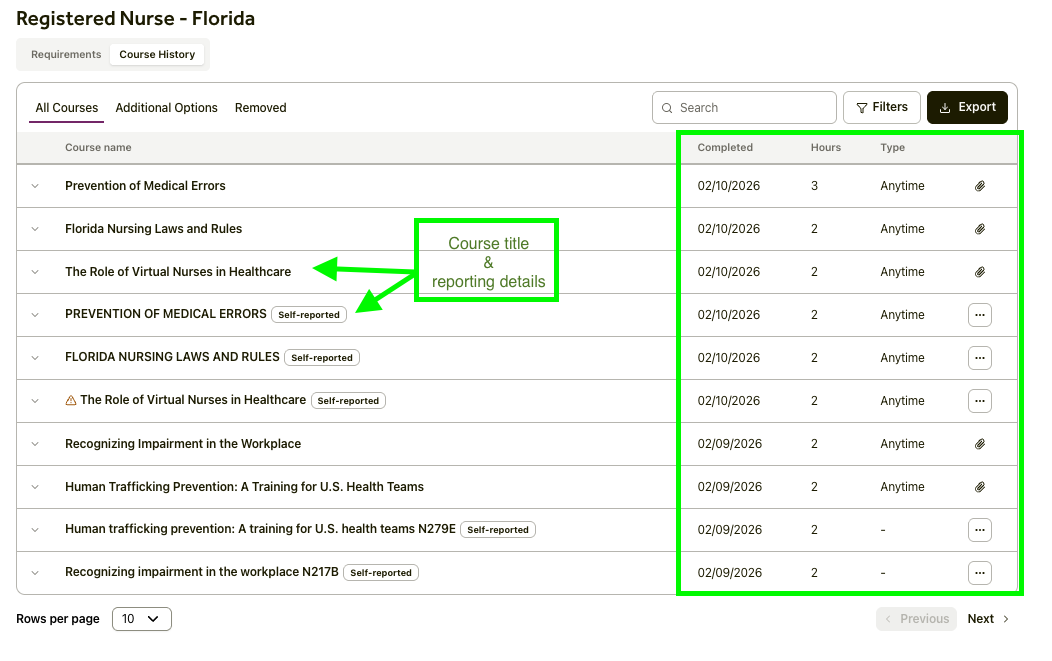Open the Rows per page dropdown
Viewport: 1052px width, 661px height.
141,619
